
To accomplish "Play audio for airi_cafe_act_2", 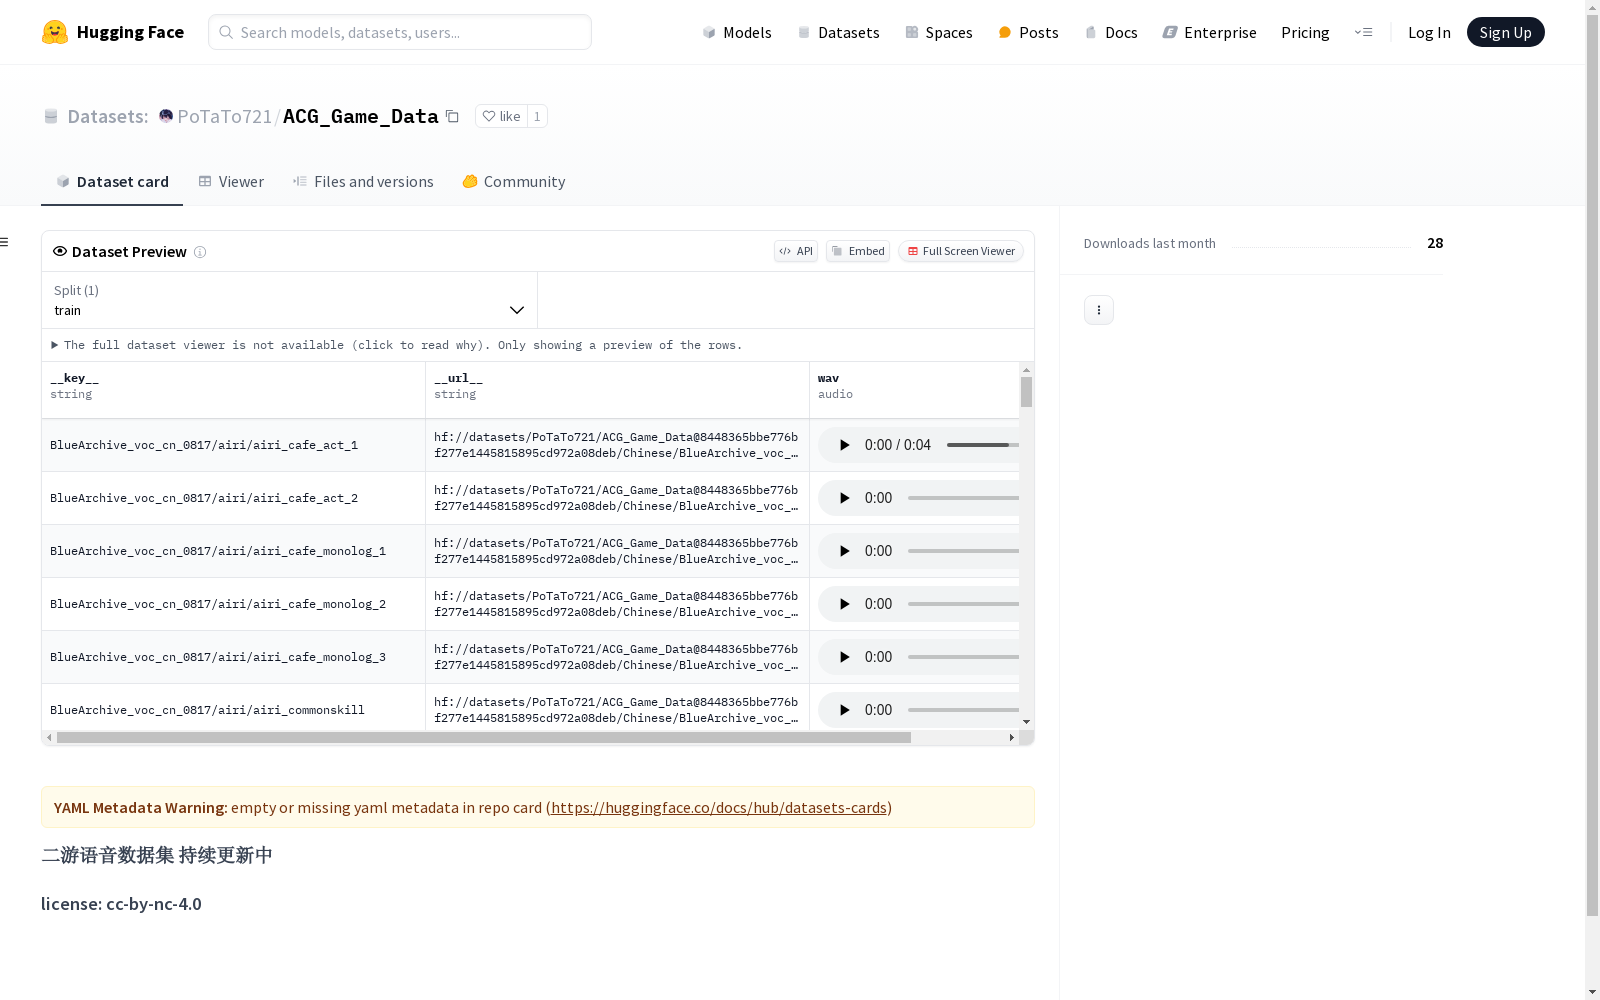I will (844, 498).
